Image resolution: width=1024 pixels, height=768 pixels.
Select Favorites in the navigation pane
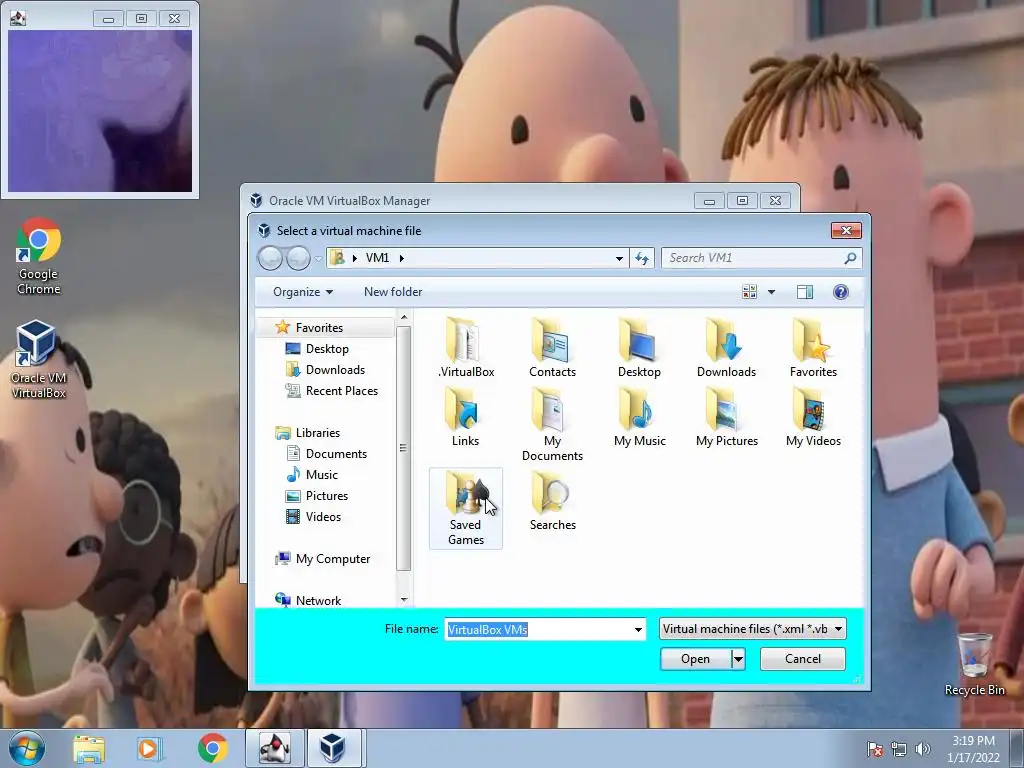(319, 327)
